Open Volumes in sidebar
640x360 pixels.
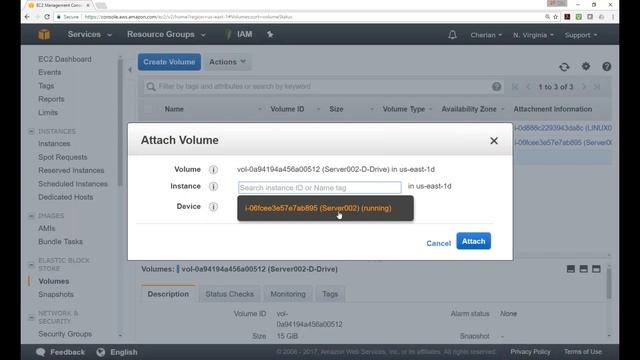[53, 281]
